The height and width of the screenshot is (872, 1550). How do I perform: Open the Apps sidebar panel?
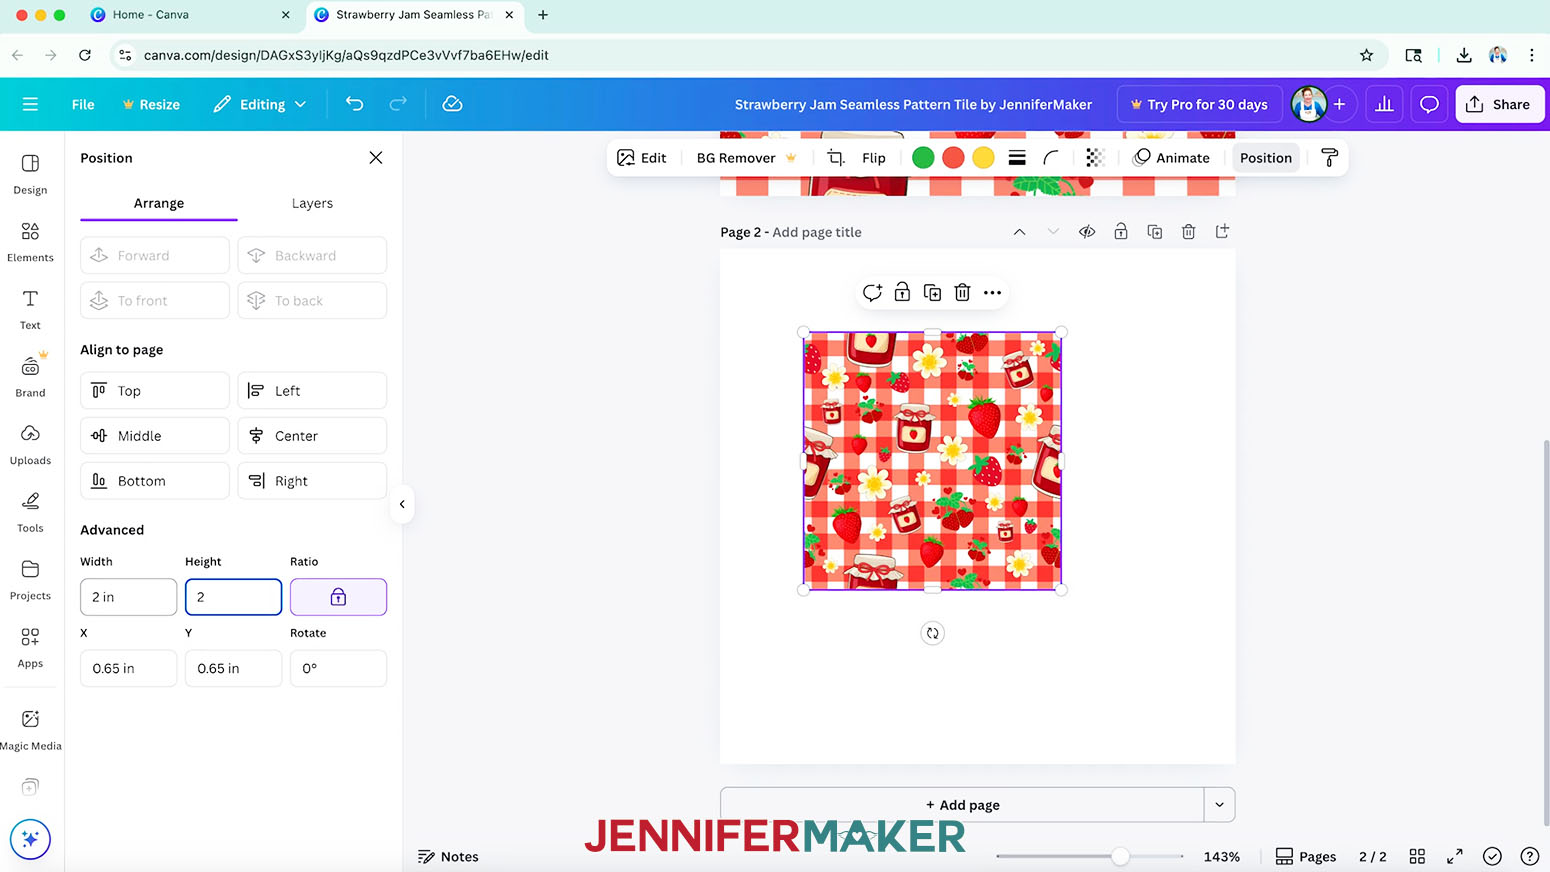30,648
